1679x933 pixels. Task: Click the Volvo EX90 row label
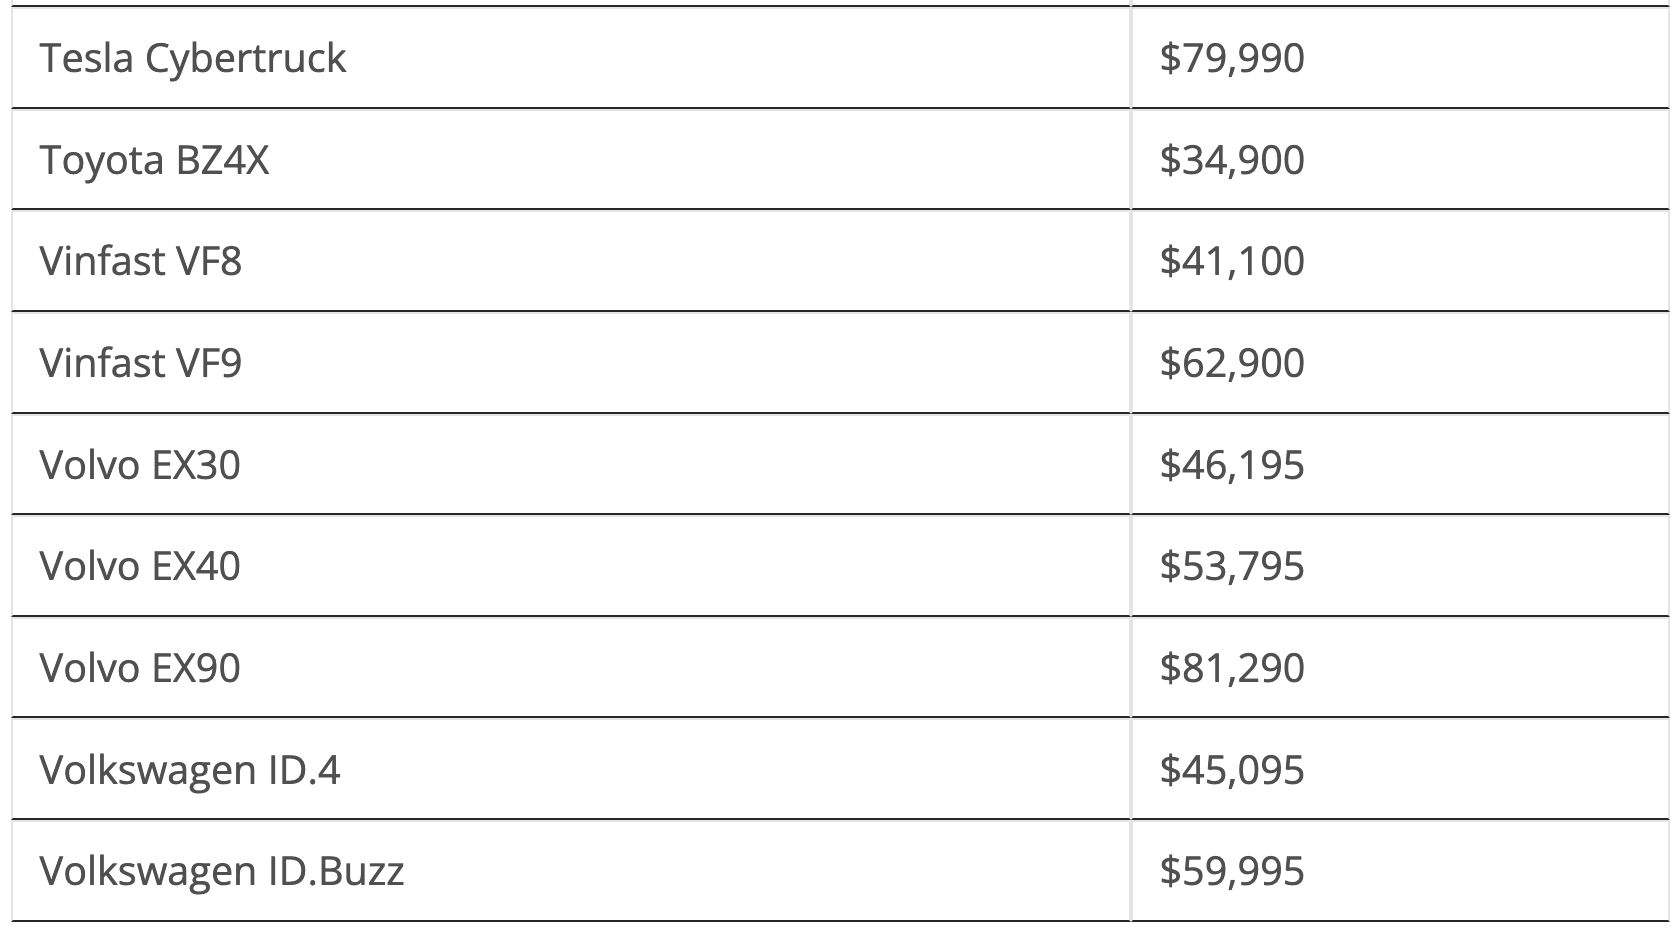140,668
